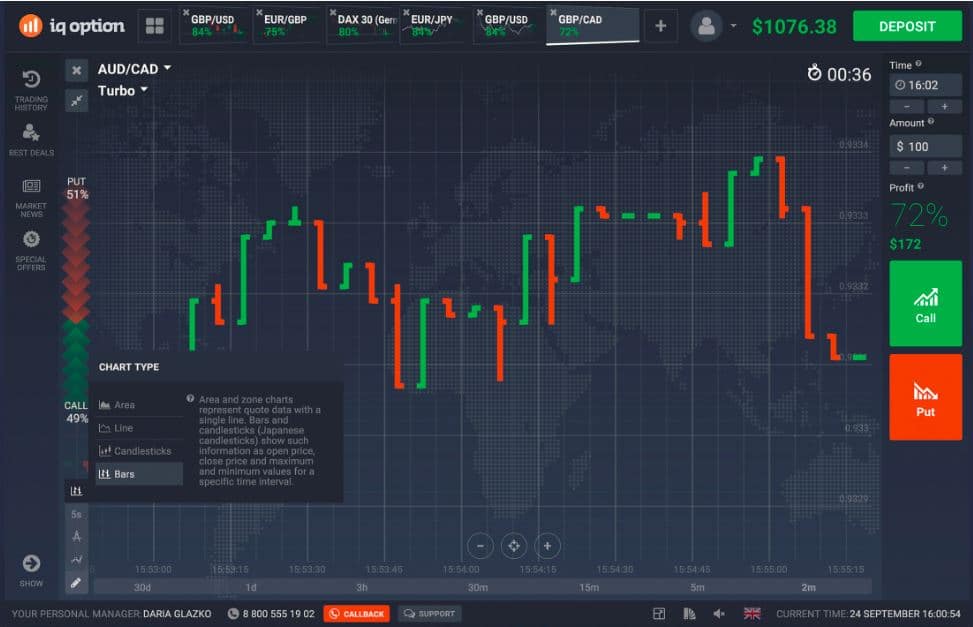Click the chart grid layout icon
Viewport: 973px width, 627px height.
tap(154, 27)
